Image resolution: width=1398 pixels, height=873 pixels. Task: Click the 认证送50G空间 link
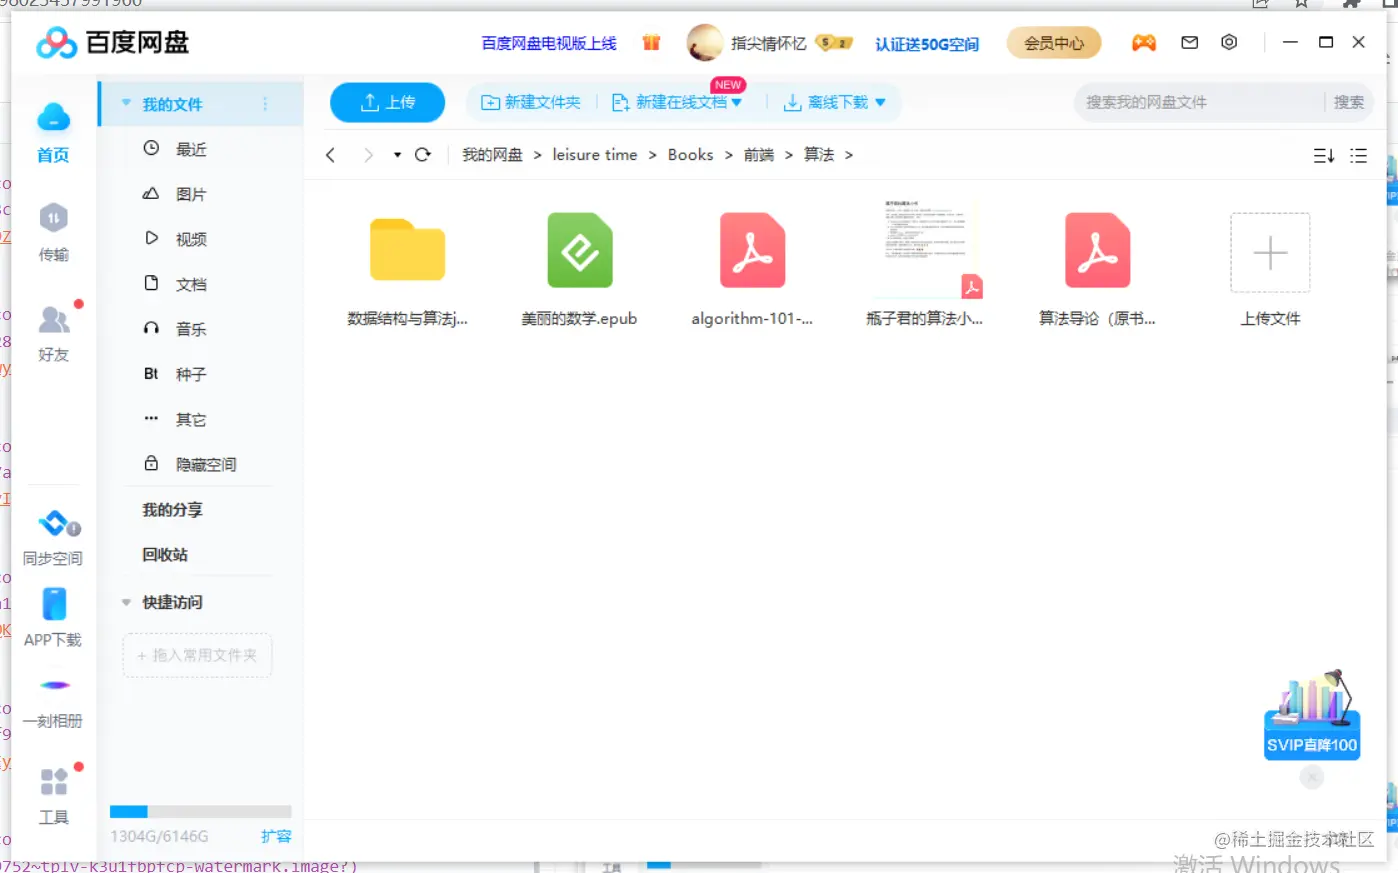[927, 44]
